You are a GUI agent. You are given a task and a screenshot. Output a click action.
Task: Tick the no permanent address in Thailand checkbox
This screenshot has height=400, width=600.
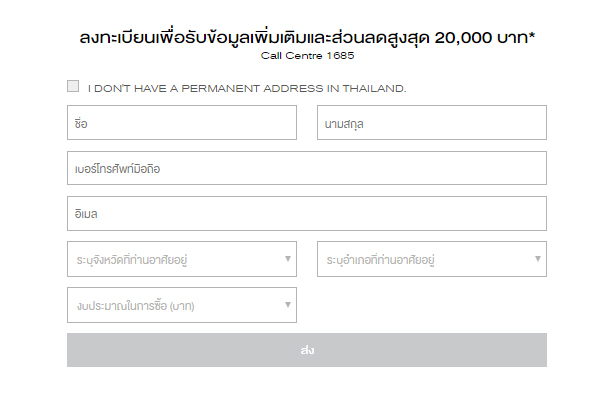[73, 87]
